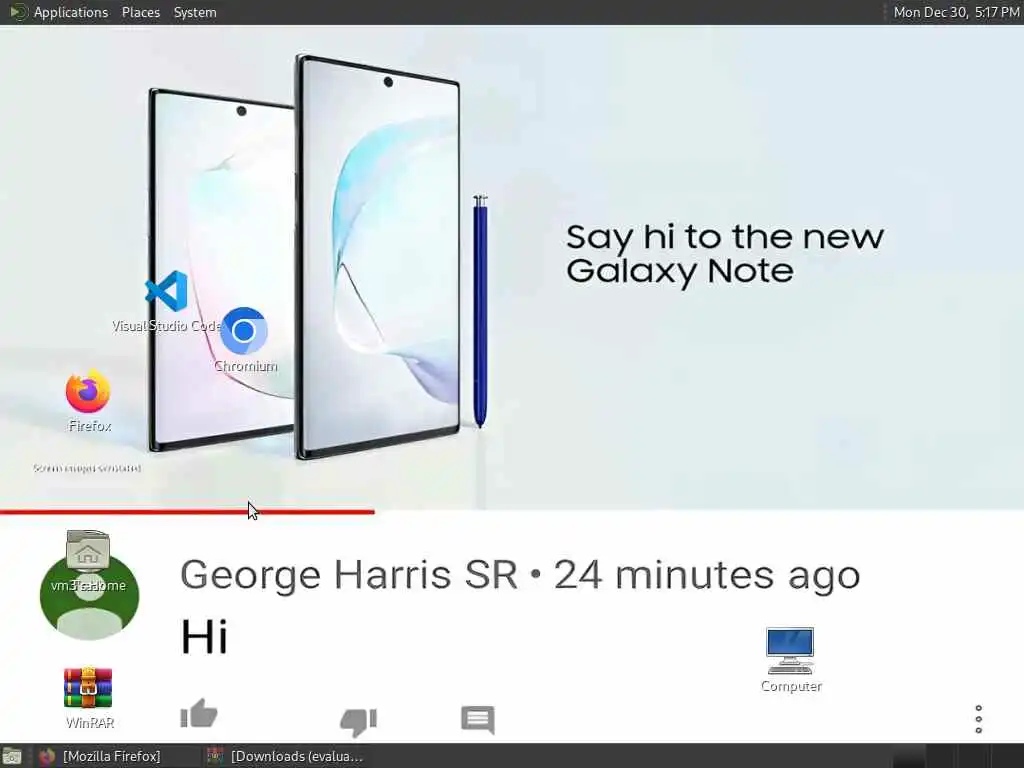Switch to the Downloads (evalua... taskbar window
The image size is (1024, 768).
point(285,756)
